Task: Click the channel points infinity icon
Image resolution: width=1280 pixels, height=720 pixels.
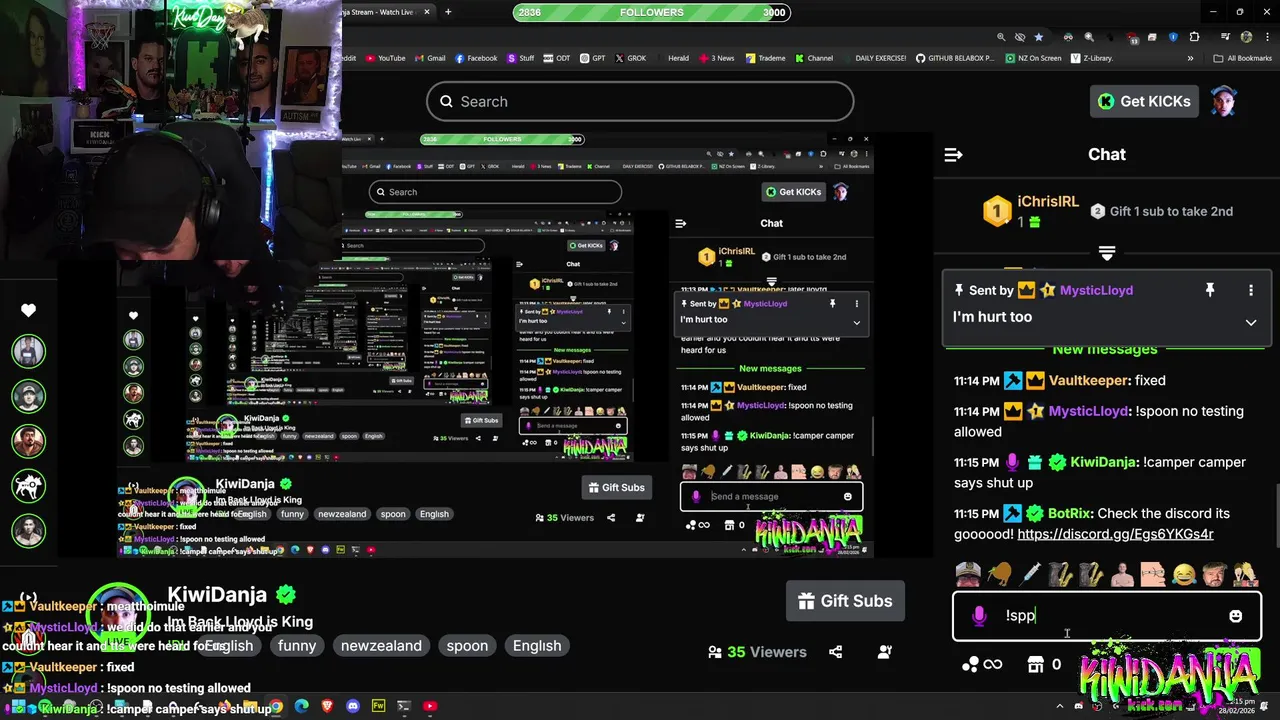Action: [982, 664]
